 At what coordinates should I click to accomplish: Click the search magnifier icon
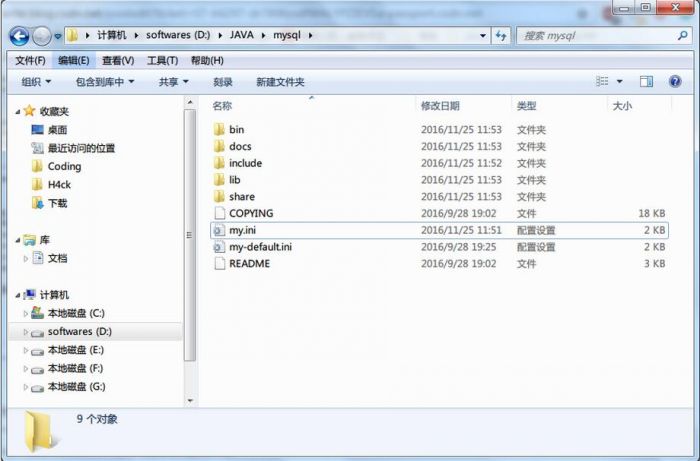(682, 35)
